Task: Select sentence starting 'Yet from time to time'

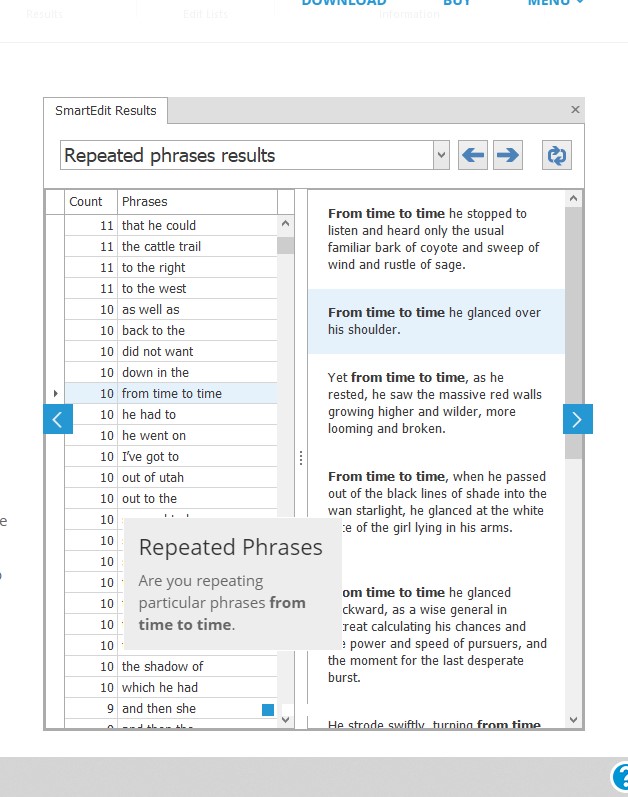Action: pos(436,403)
